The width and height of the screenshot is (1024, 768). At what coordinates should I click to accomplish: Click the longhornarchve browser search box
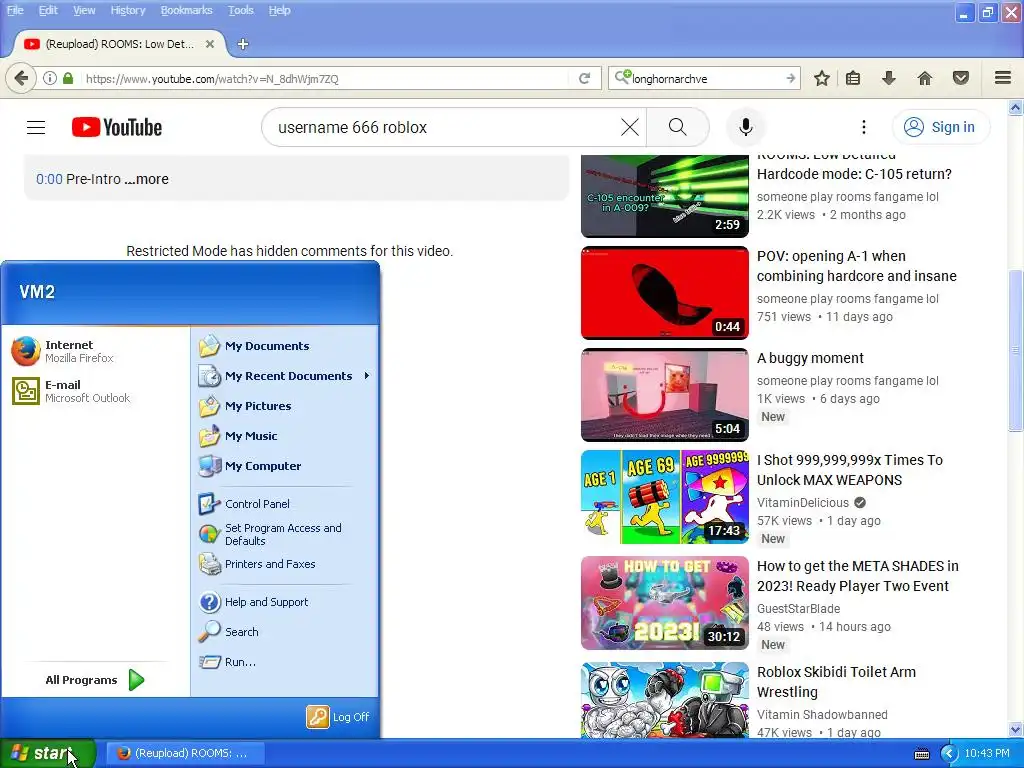(705, 78)
